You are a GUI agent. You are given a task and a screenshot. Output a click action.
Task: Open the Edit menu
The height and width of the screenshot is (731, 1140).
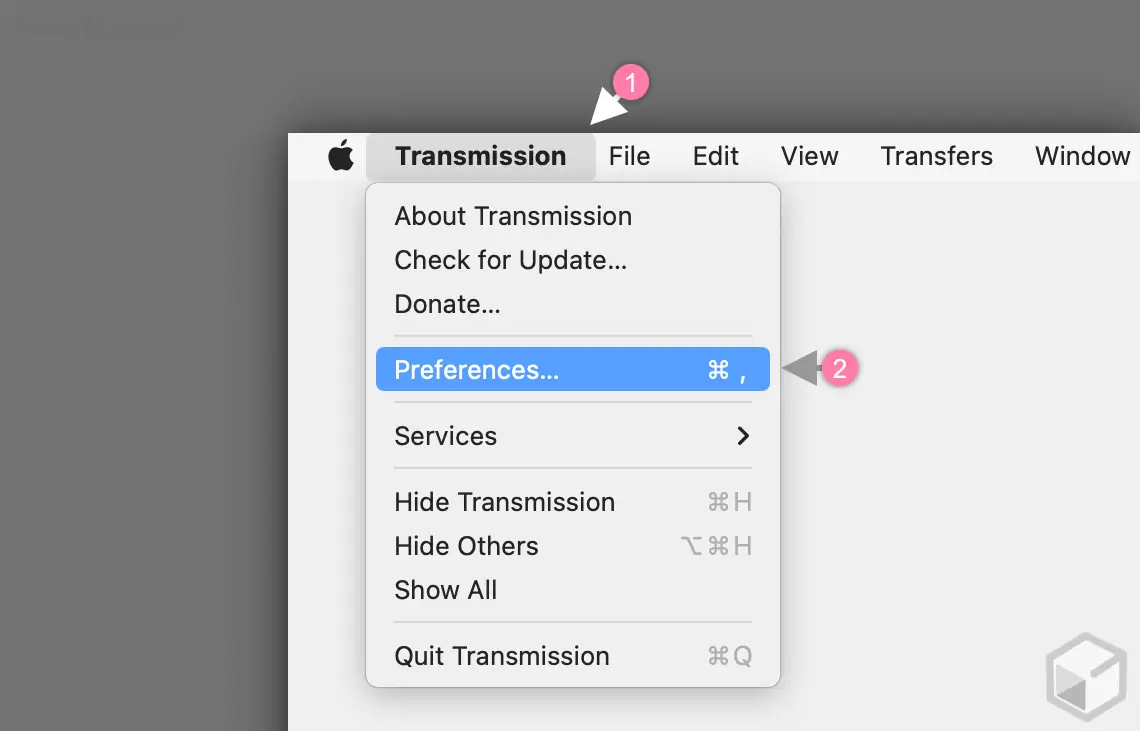716,156
